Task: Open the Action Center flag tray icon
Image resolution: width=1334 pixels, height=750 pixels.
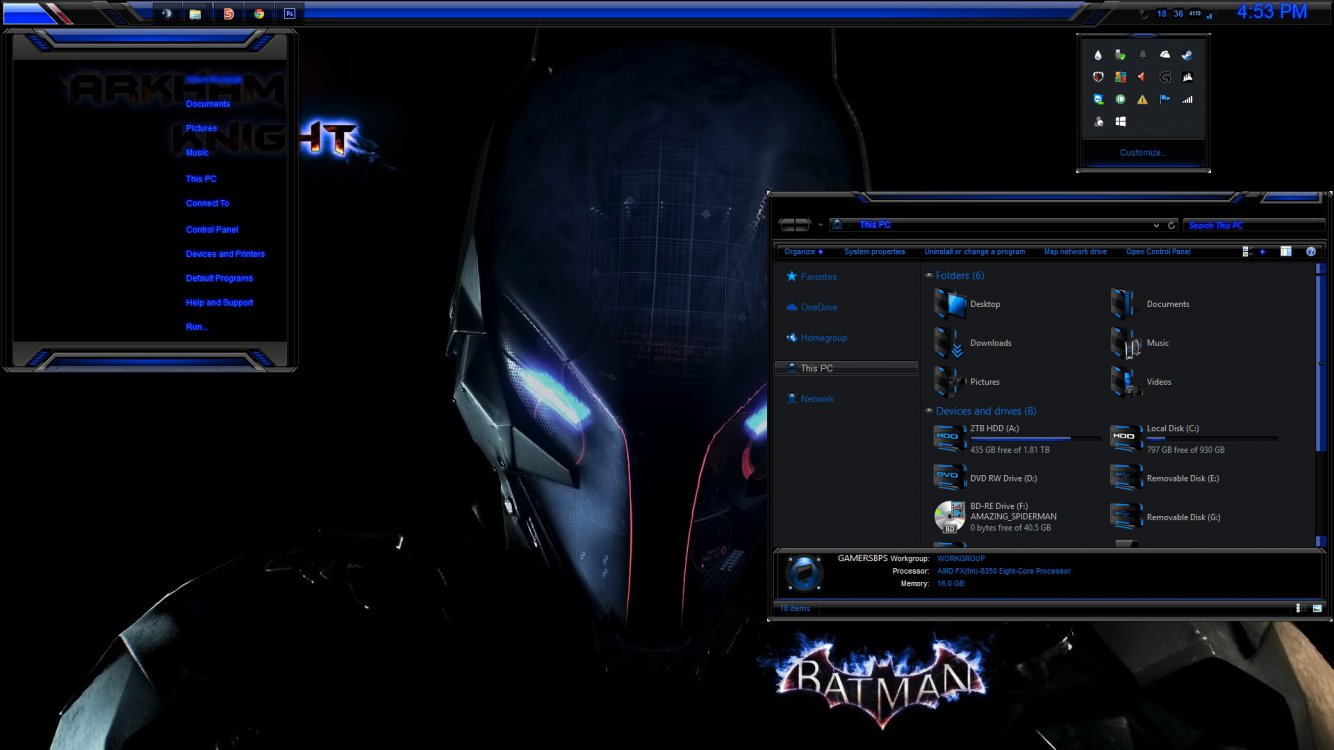Action: 1165,99
